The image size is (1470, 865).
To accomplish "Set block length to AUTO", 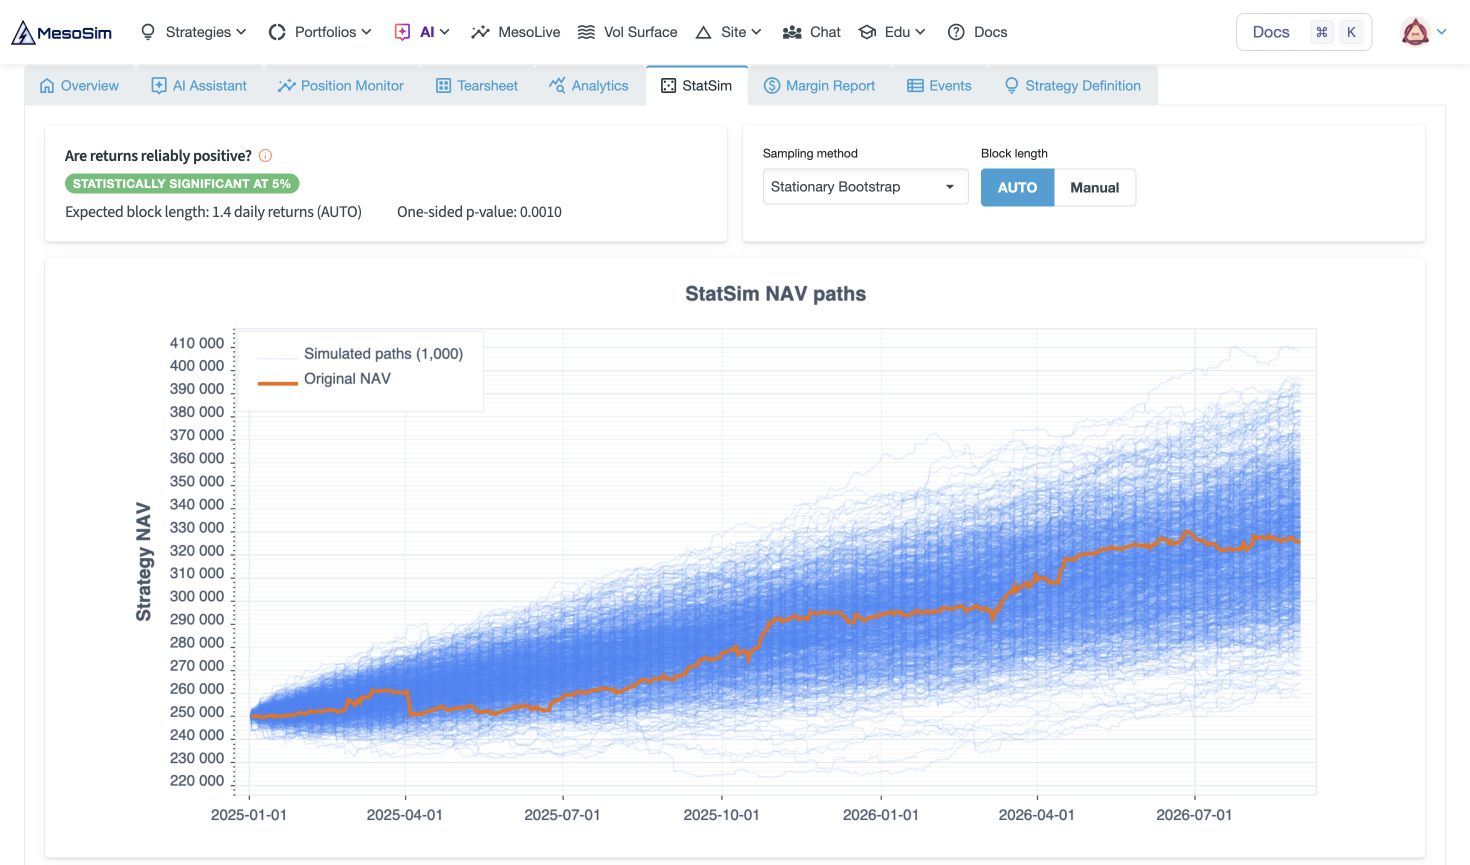I will point(1017,187).
